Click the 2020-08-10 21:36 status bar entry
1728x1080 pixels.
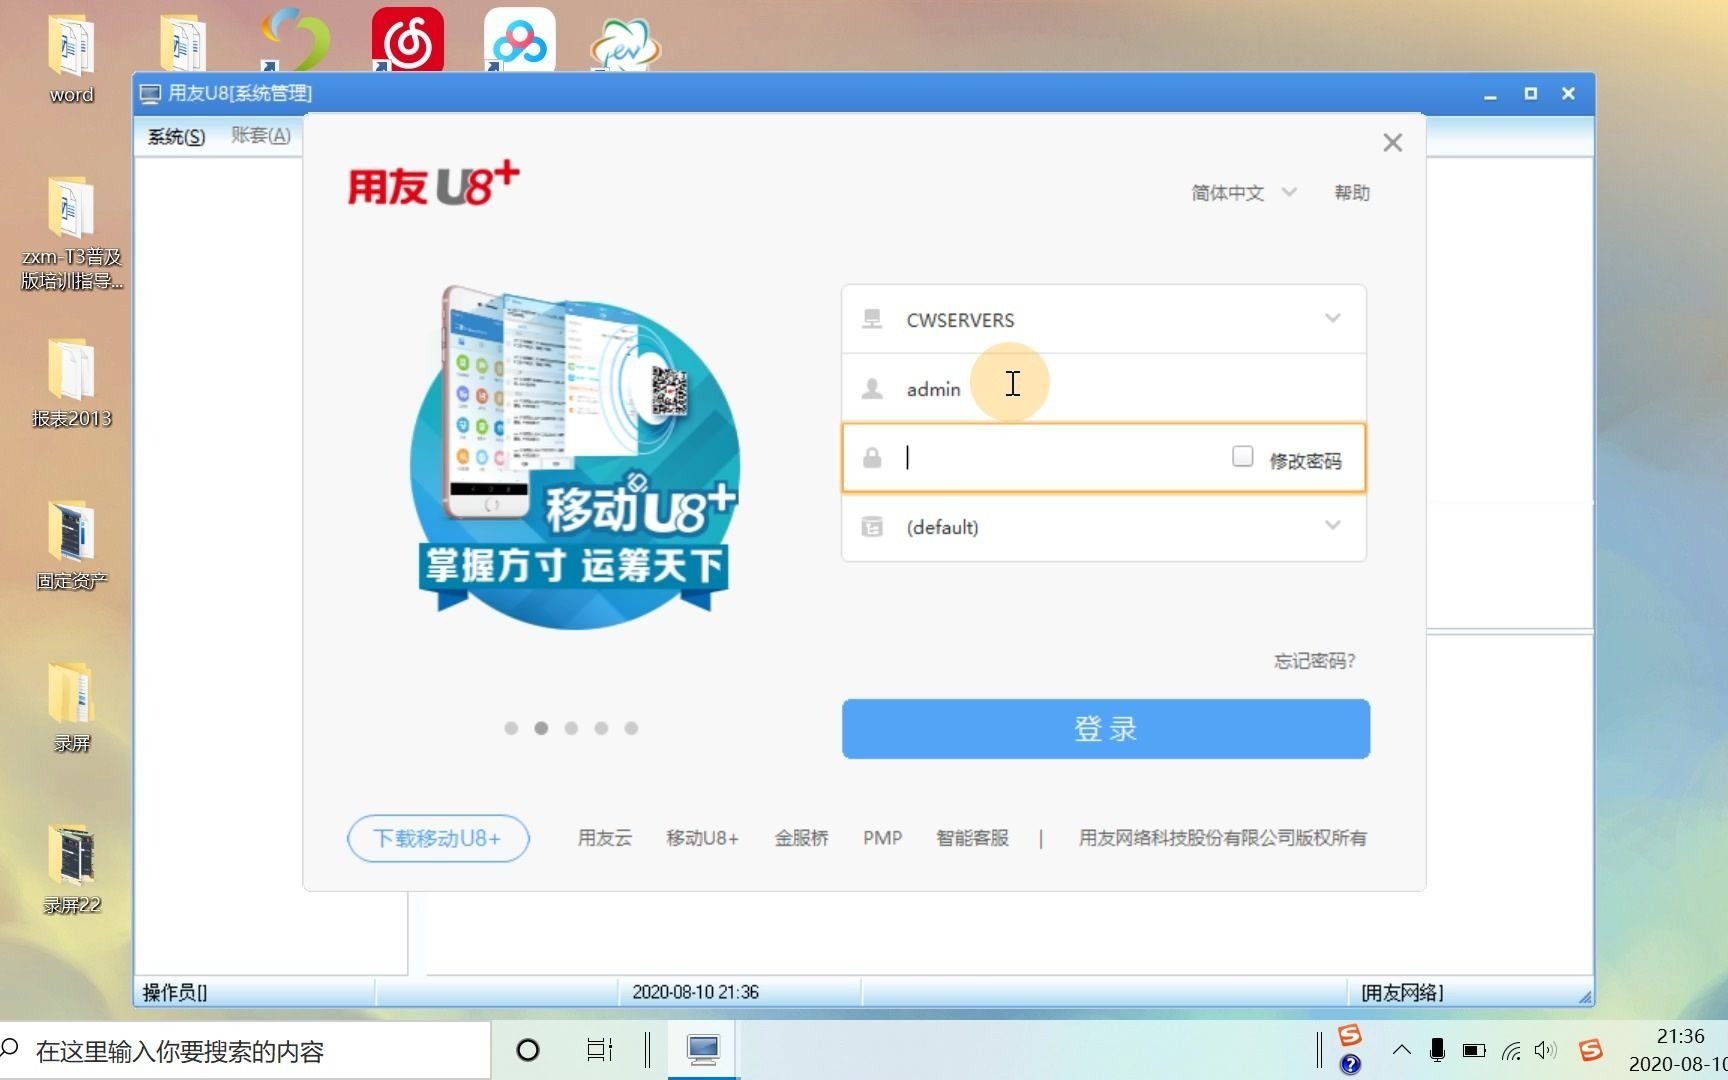point(695,992)
